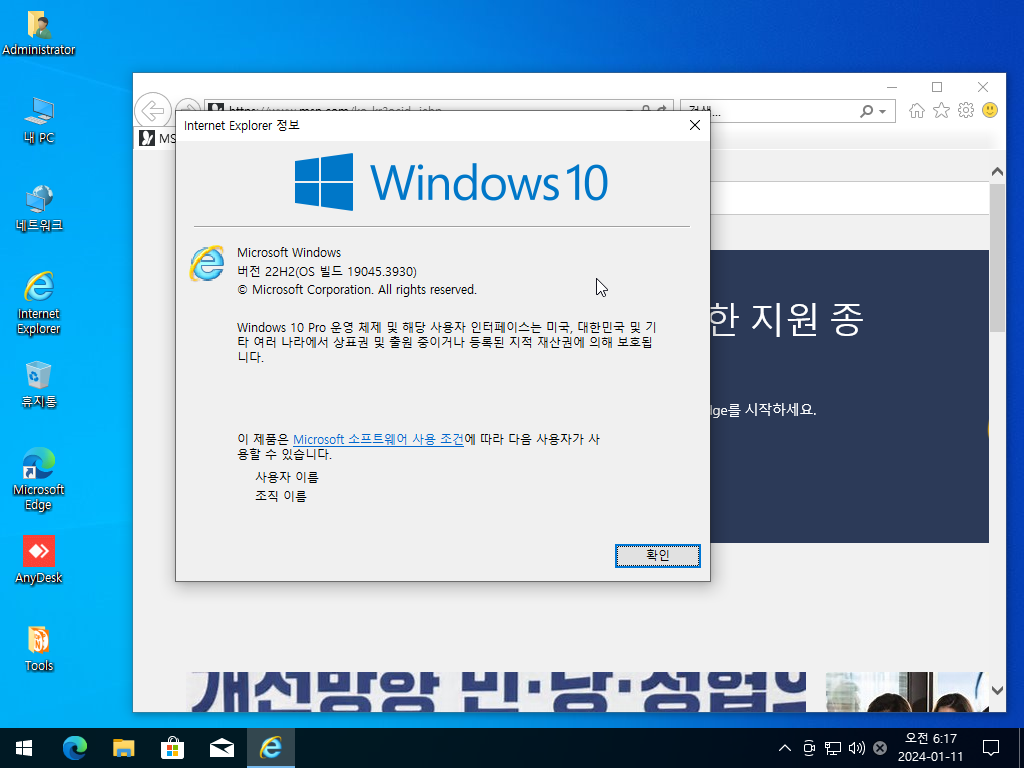Maximize the Internet Explorer window
The height and width of the screenshot is (768, 1024).
(x=937, y=87)
